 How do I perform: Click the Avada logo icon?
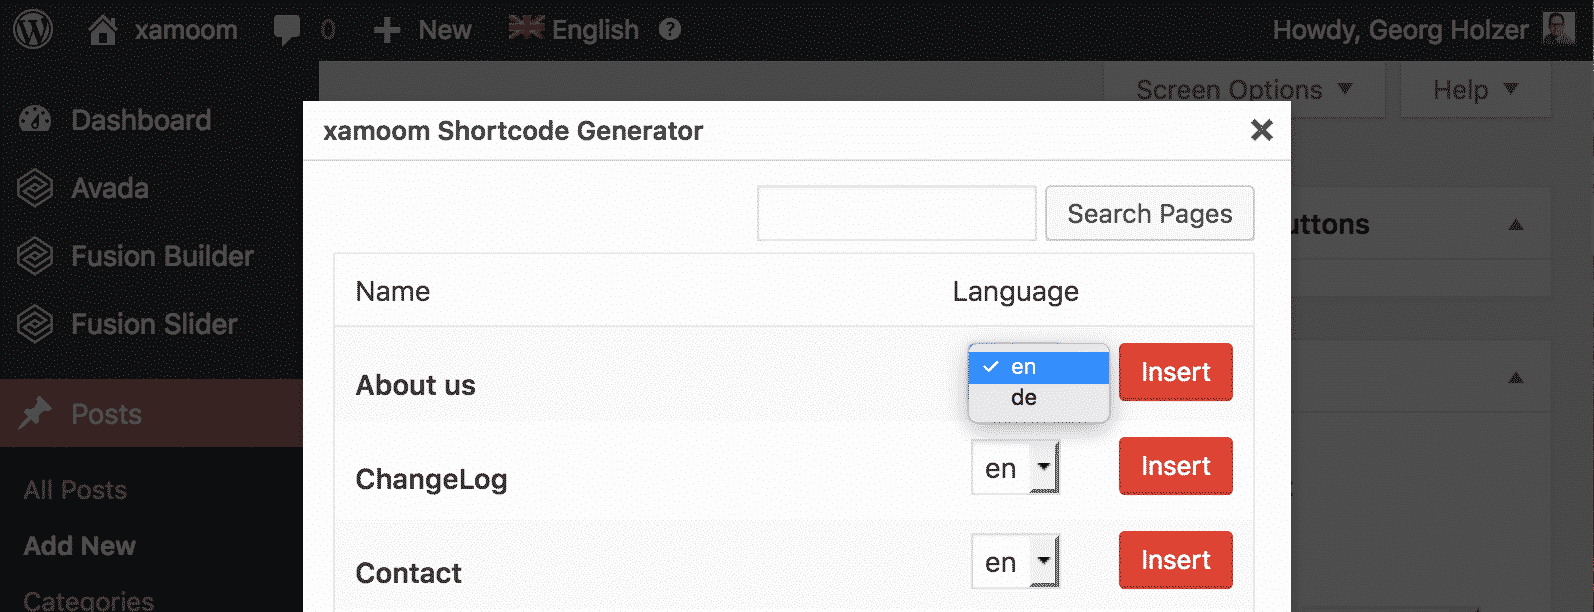tap(35, 188)
